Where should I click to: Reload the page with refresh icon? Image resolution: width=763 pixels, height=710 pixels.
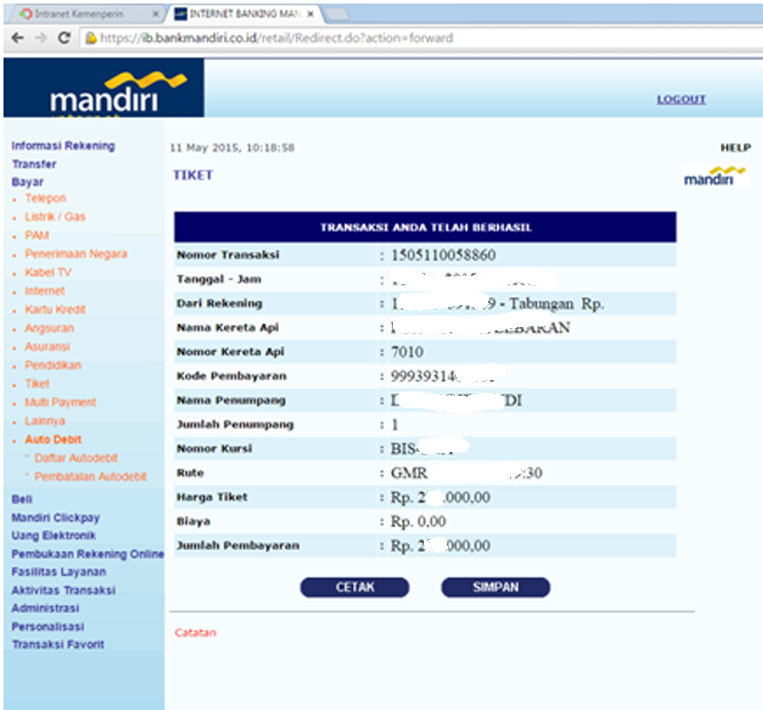(x=64, y=38)
